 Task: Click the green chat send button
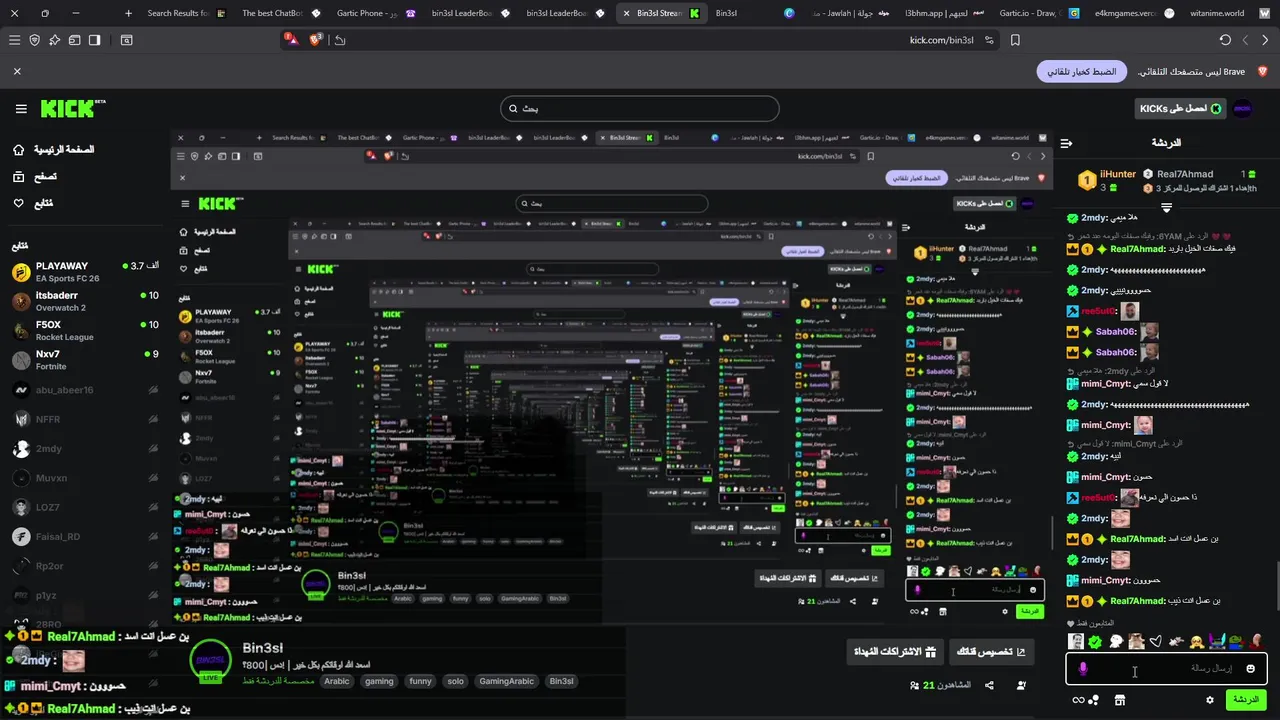[x=1246, y=700]
